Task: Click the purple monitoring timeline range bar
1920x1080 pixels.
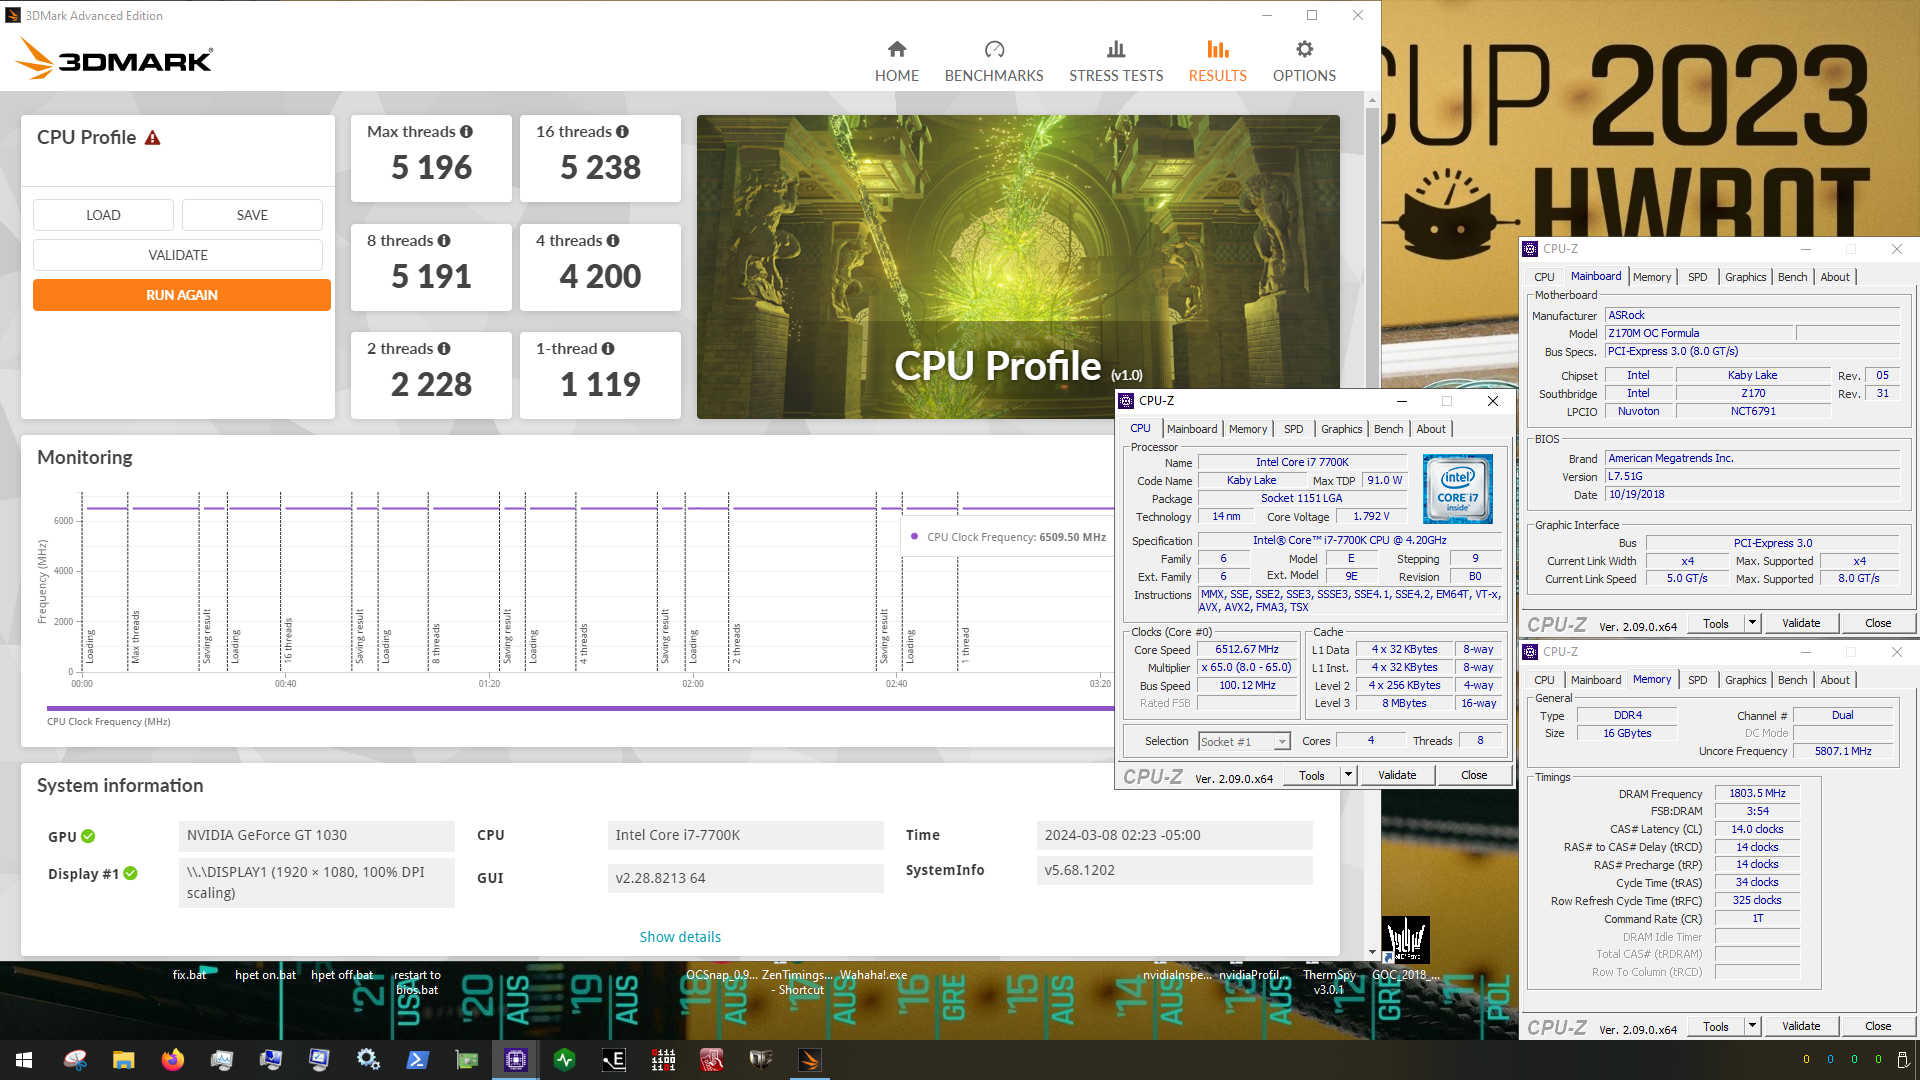Action: pyautogui.click(x=580, y=708)
